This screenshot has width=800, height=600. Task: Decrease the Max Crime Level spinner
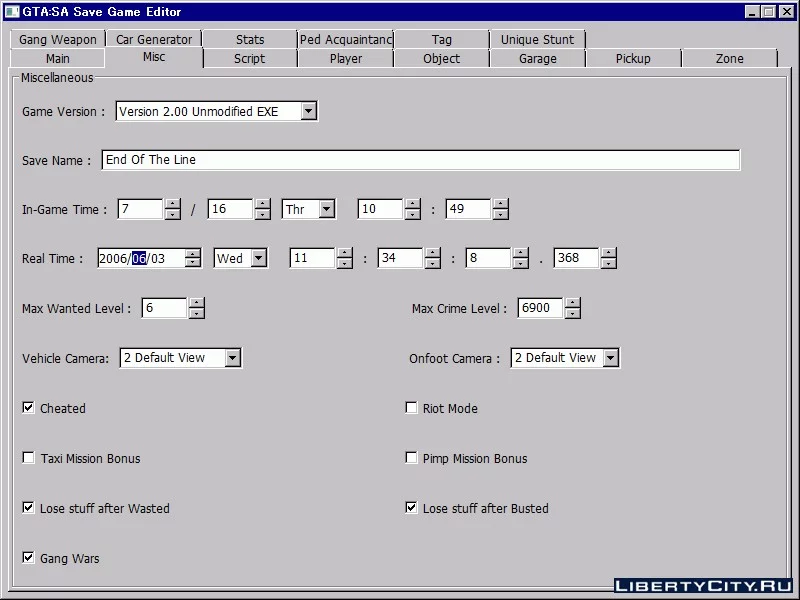(x=572, y=313)
